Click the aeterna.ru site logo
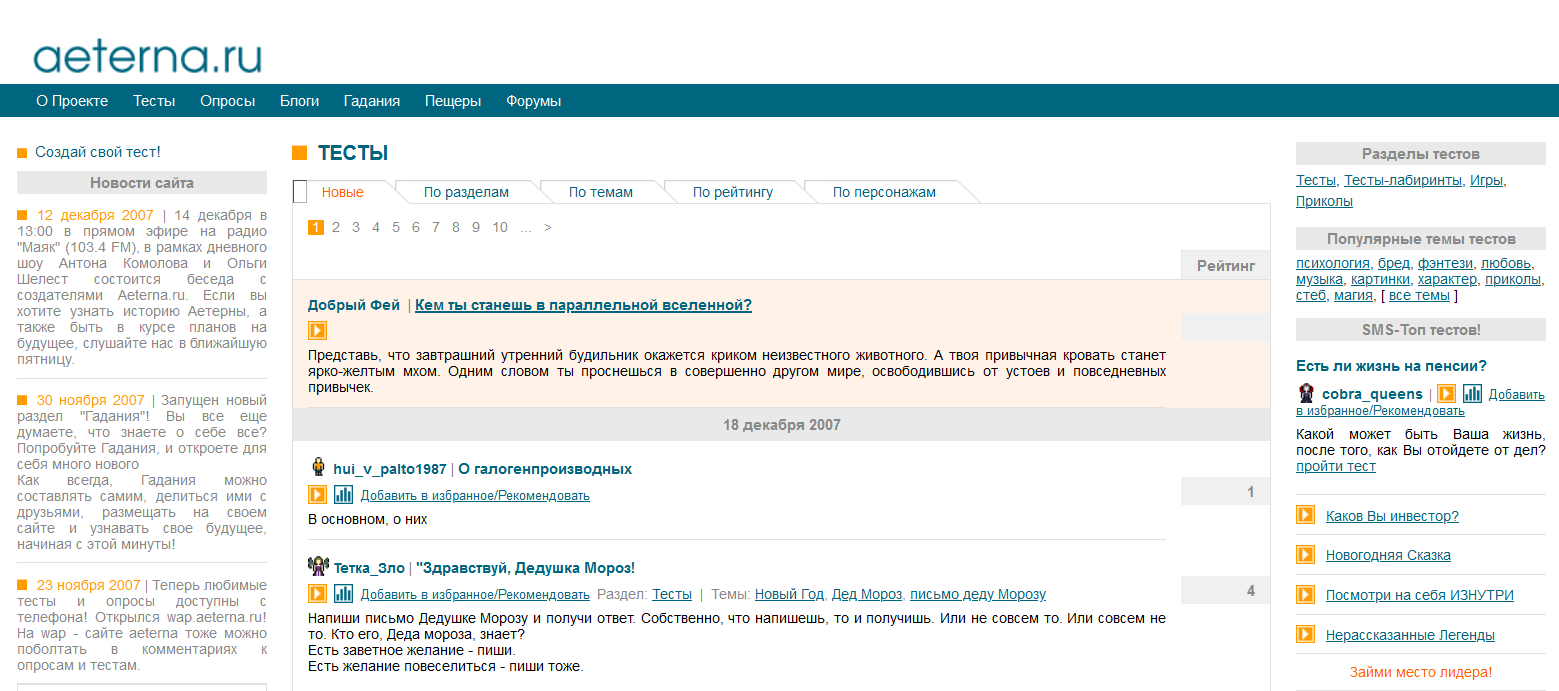 click(x=147, y=56)
